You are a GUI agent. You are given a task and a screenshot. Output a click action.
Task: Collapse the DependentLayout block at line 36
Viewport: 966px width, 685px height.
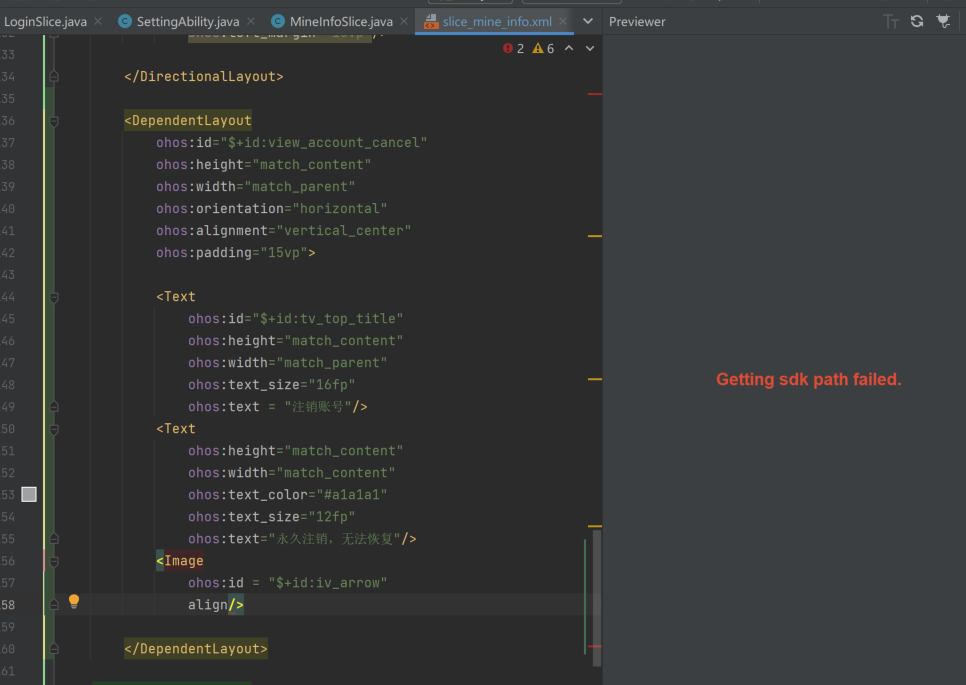click(54, 121)
